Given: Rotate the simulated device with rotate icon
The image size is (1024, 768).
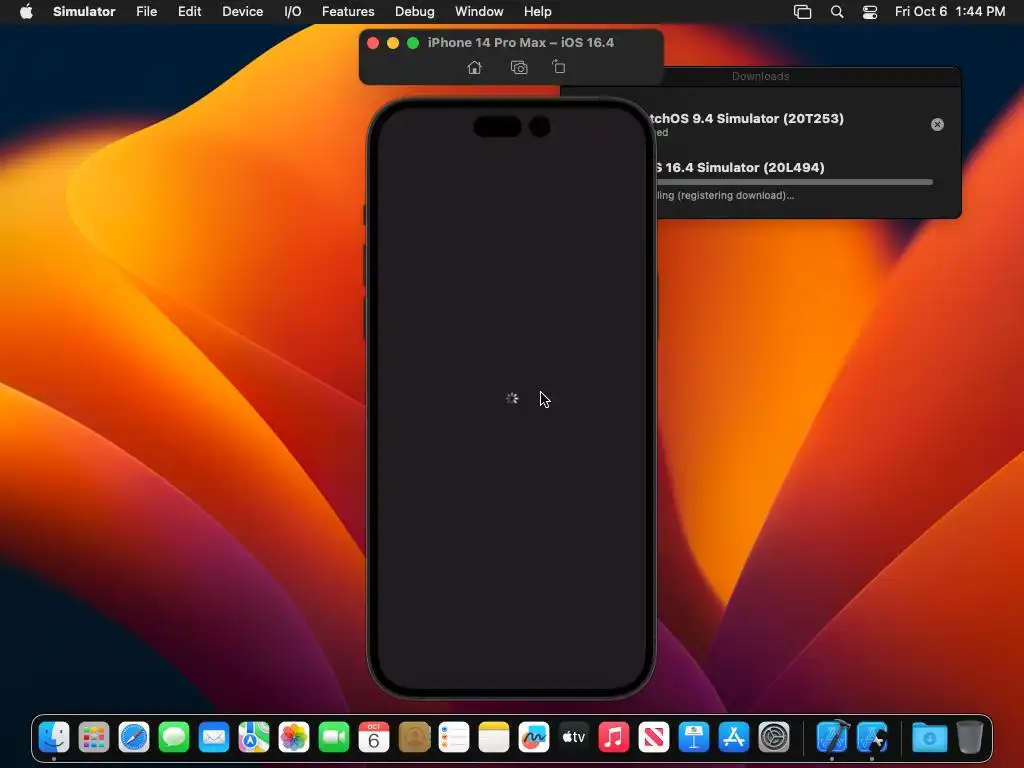Looking at the screenshot, I should pos(558,67).
